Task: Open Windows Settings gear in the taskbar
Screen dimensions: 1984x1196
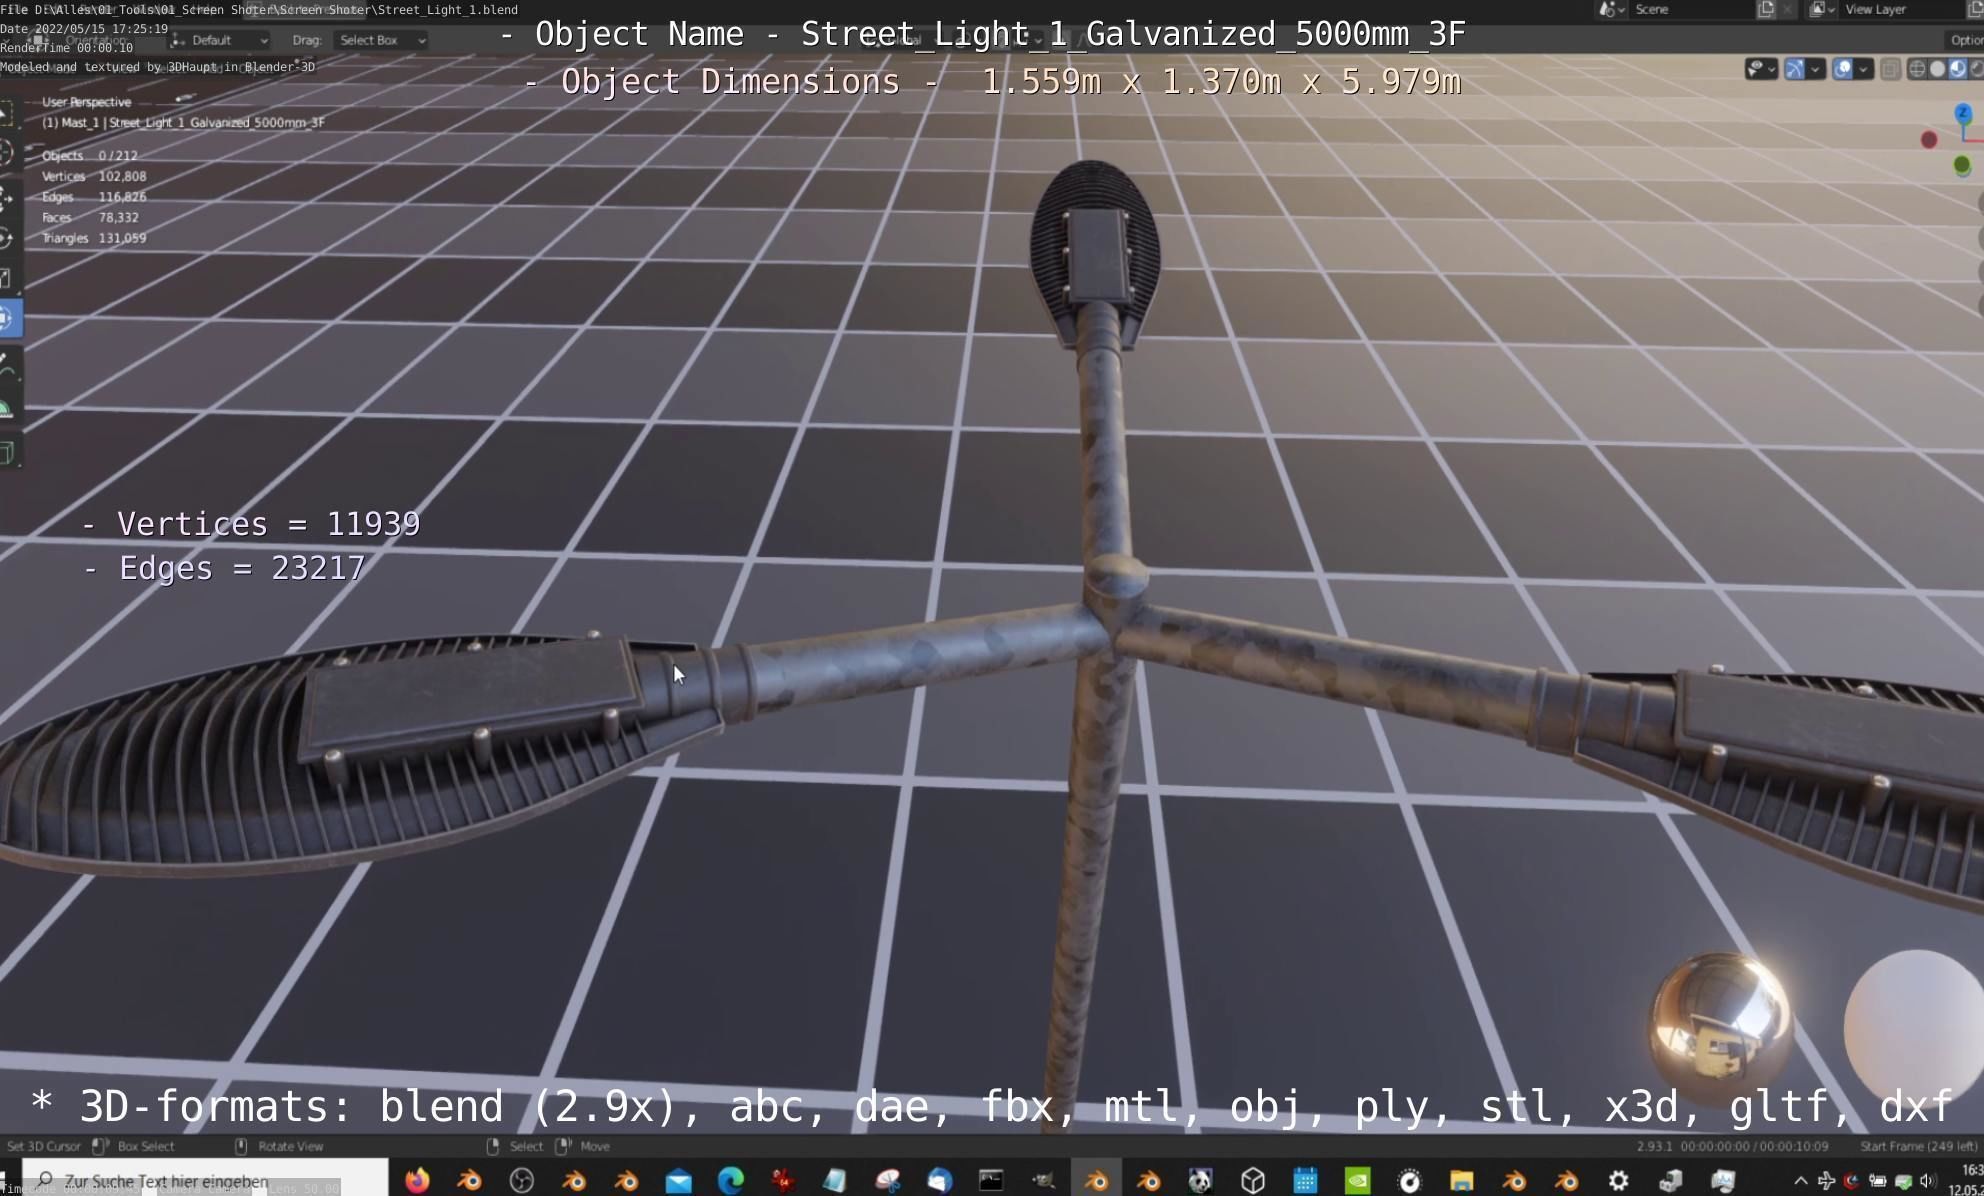Action: [x=1618, y=1180]
